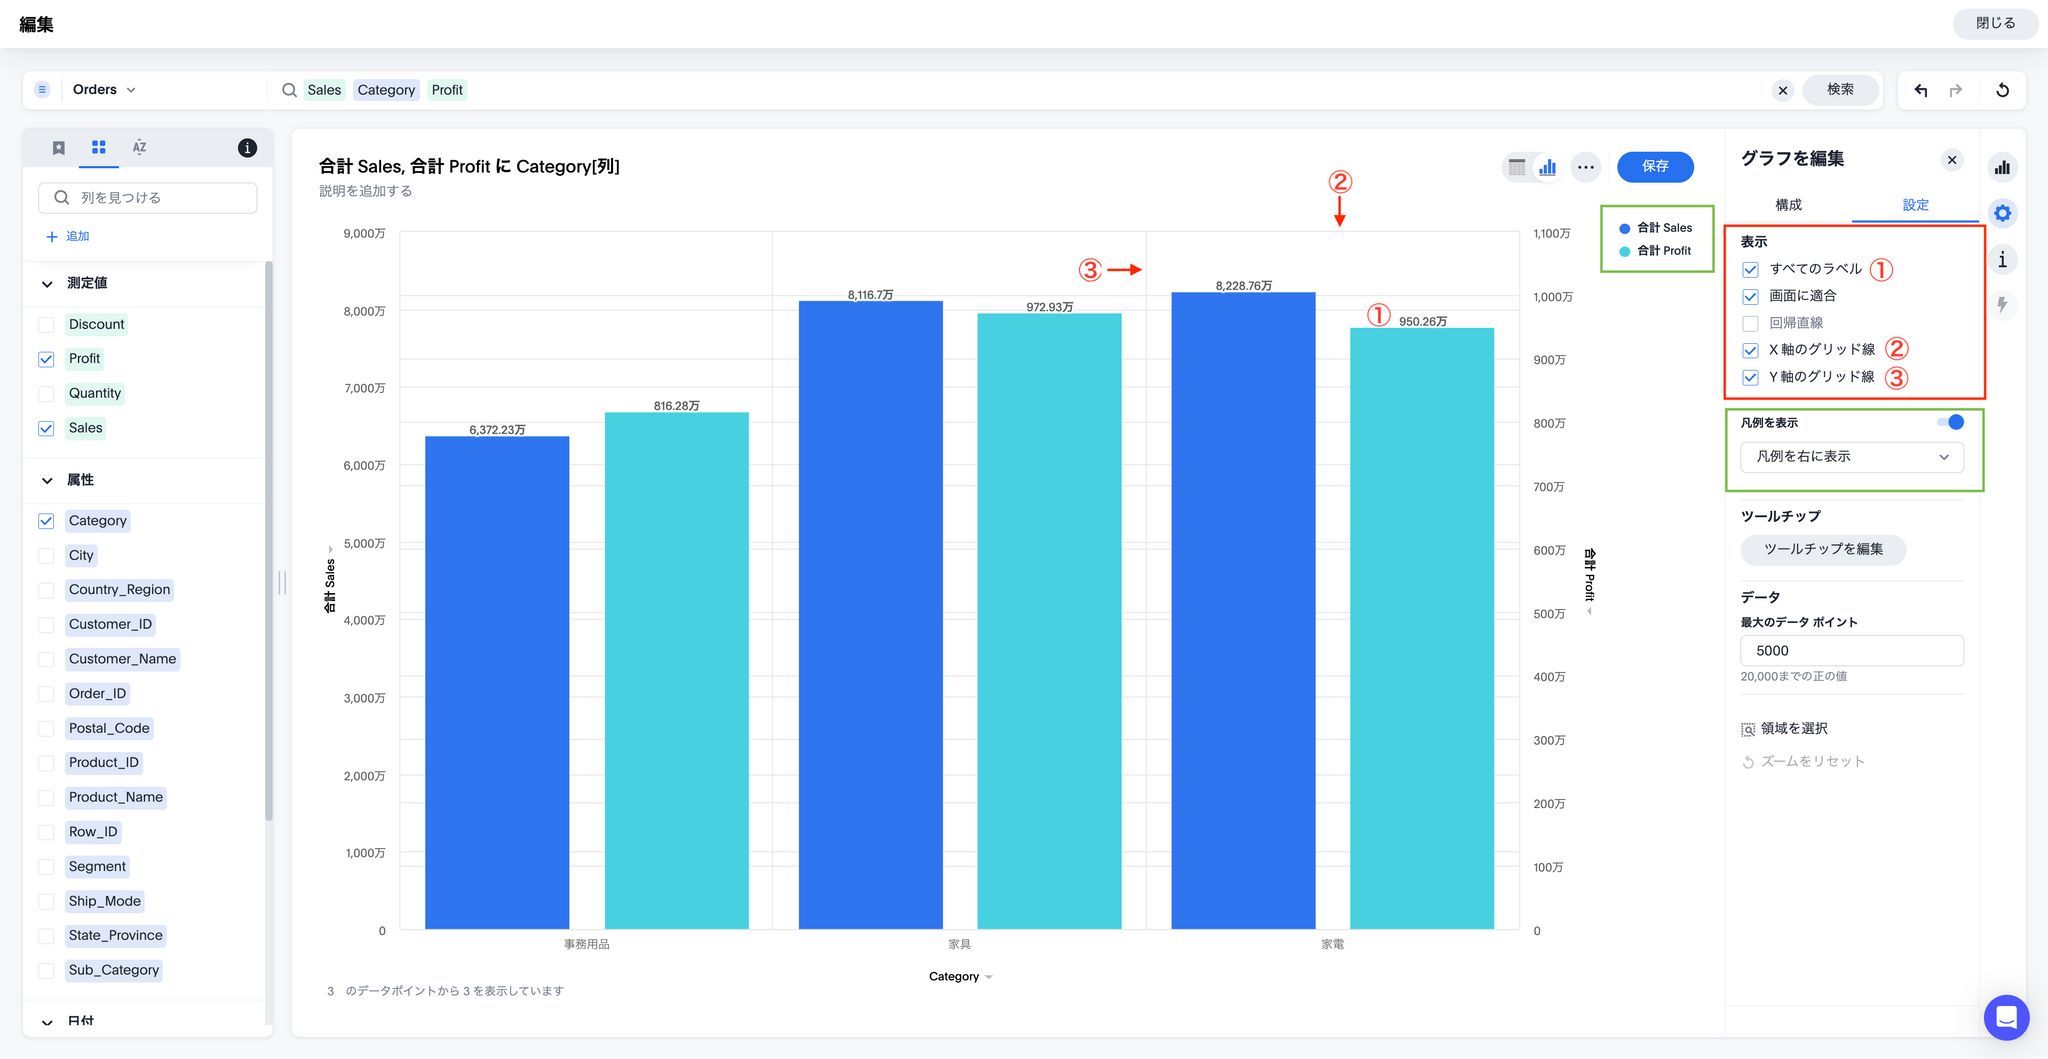Viewport: 2048px width, 1059px height.
Task: Click the 列を見つける search field
Action: click(x=147, y=198)
